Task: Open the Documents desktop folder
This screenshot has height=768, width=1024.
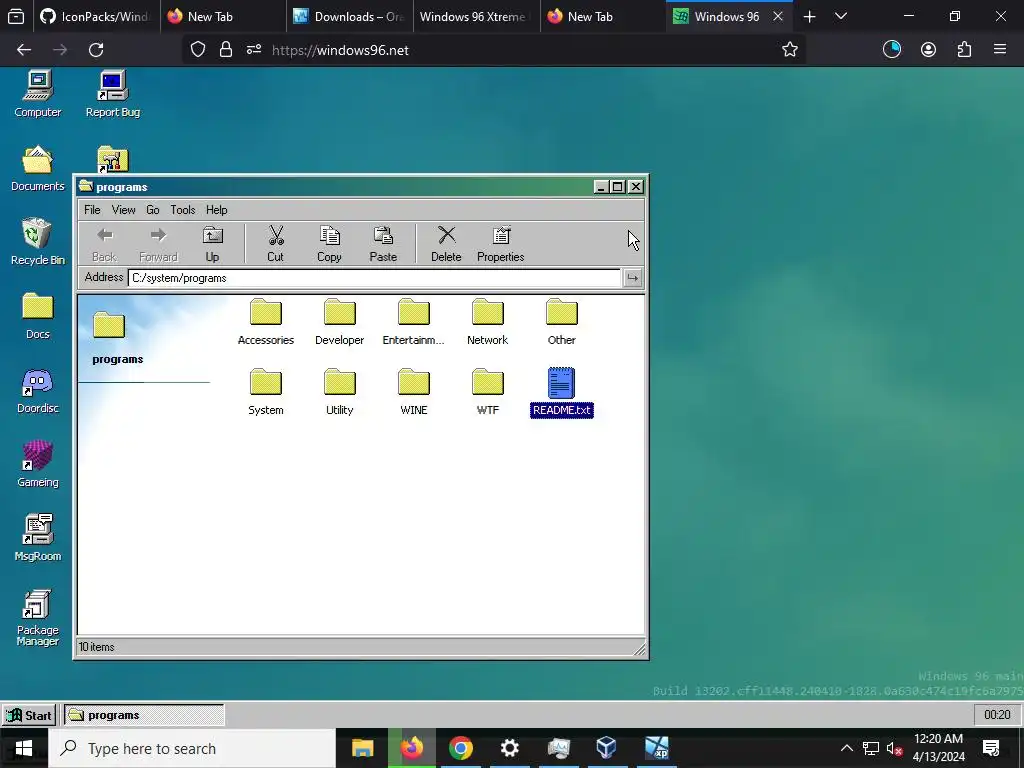Action: 38,168
